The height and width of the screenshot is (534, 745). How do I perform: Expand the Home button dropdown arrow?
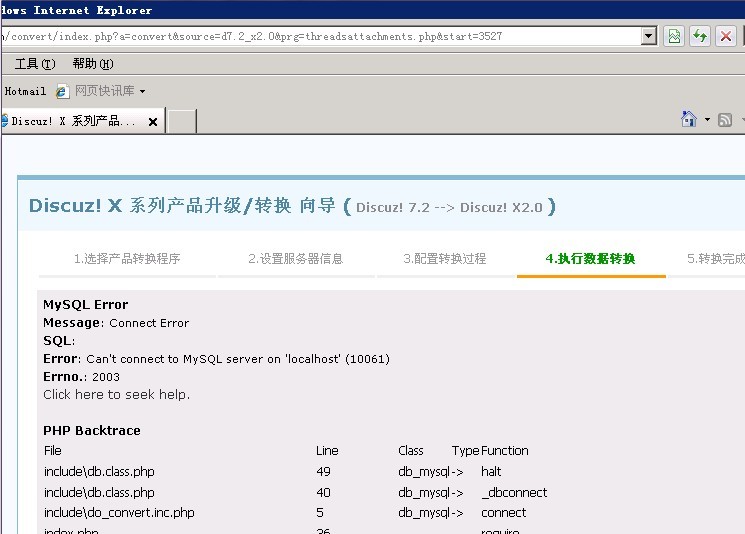coord(707,119)
